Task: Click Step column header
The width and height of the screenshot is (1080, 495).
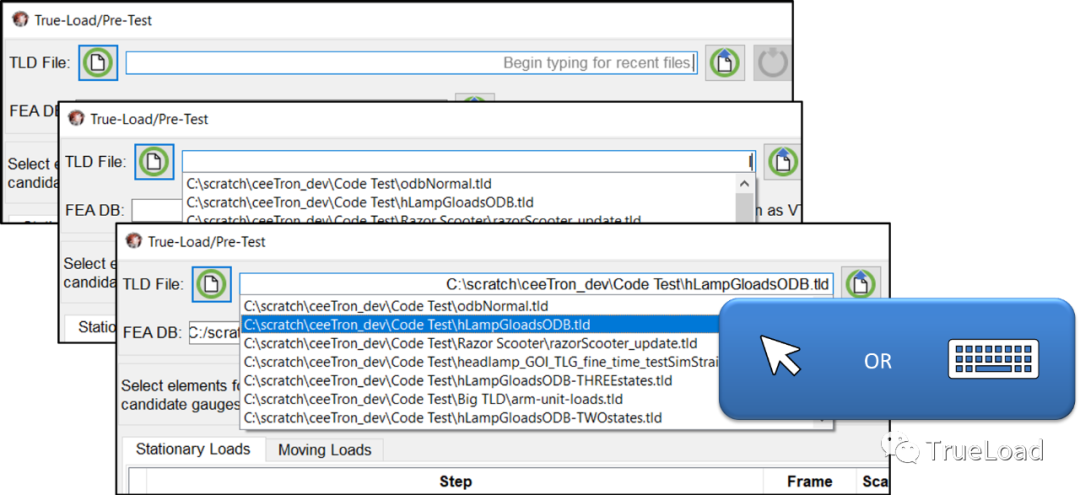Action: 455,481
